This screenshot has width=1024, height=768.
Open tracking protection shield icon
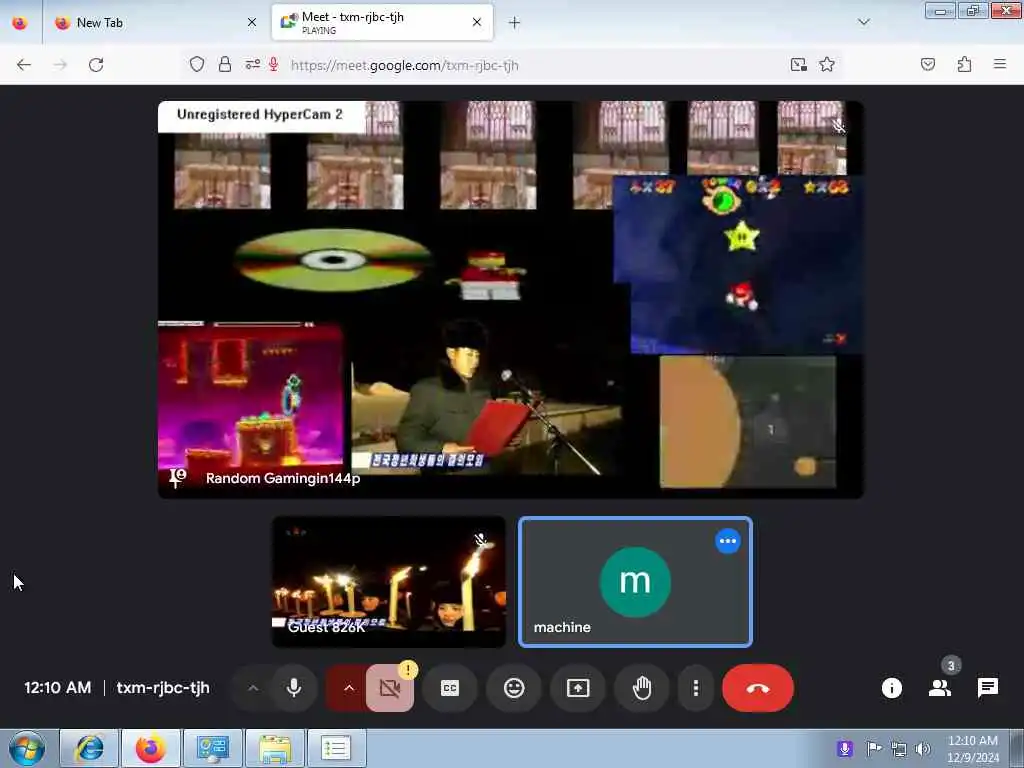(197, 65)
